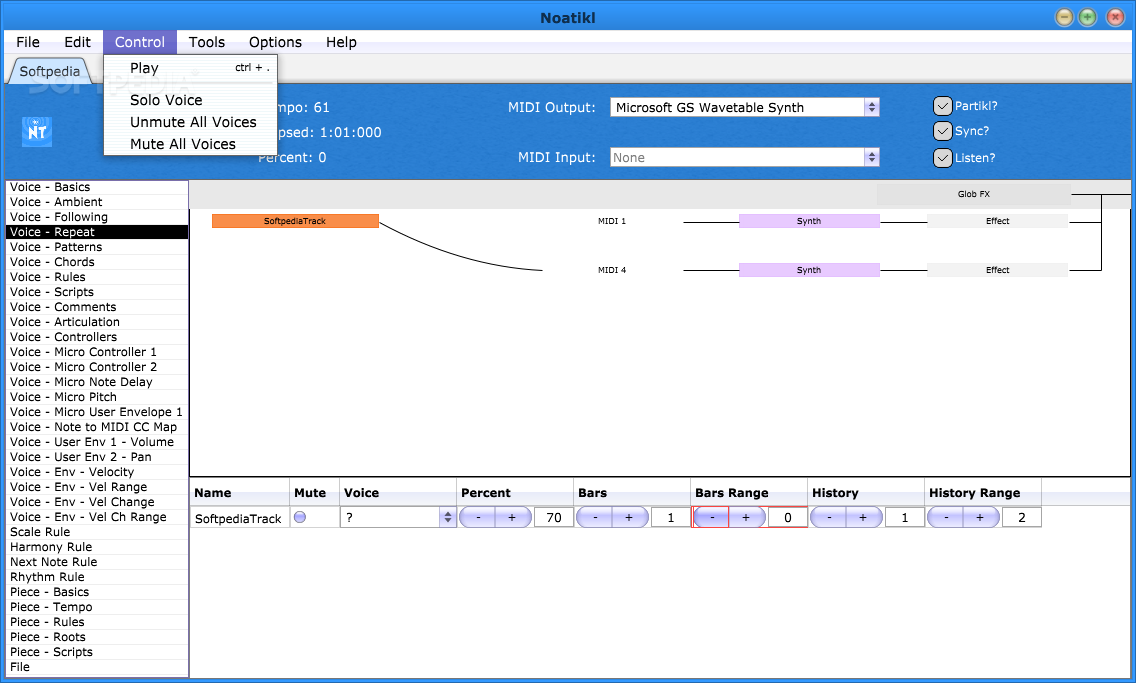Select Voice - Ambient in the view list
This screenshot has height=683, width=1136.
coord(97,202)
